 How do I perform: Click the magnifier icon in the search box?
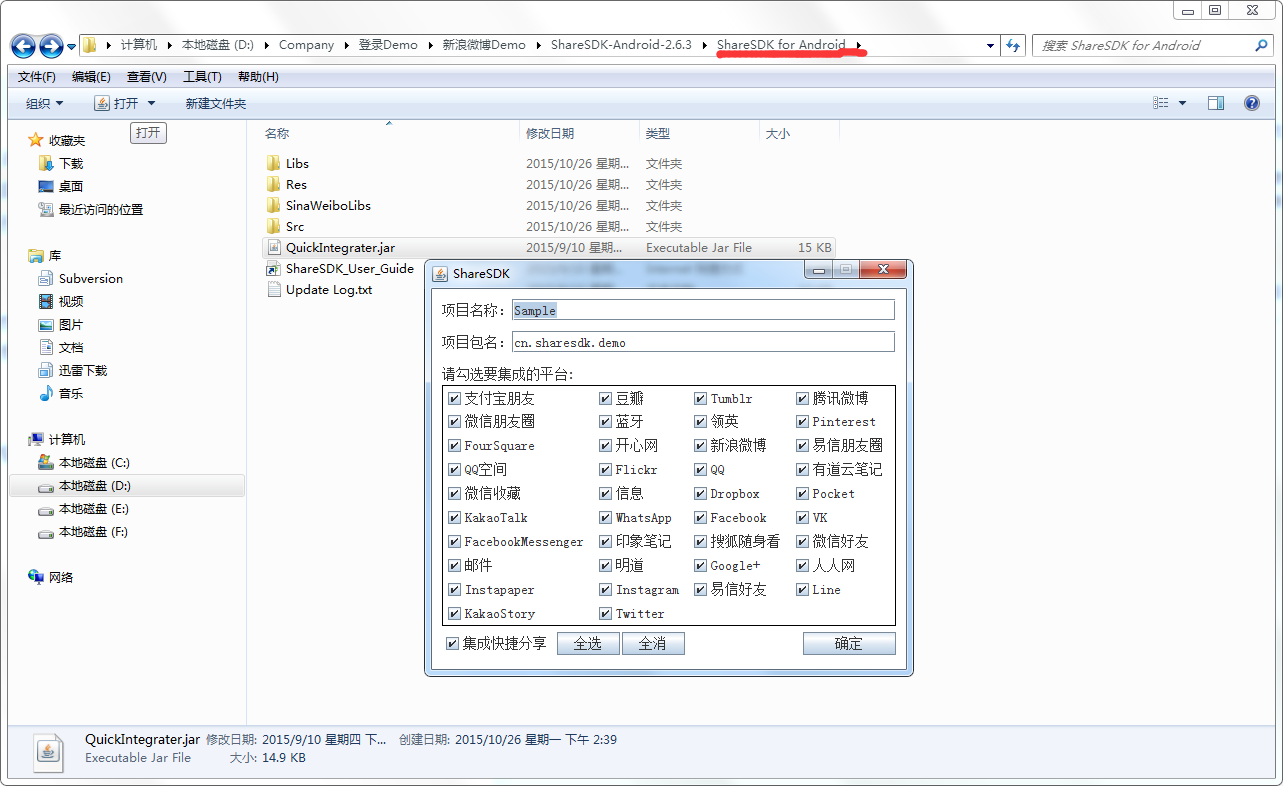point(1262,45)
